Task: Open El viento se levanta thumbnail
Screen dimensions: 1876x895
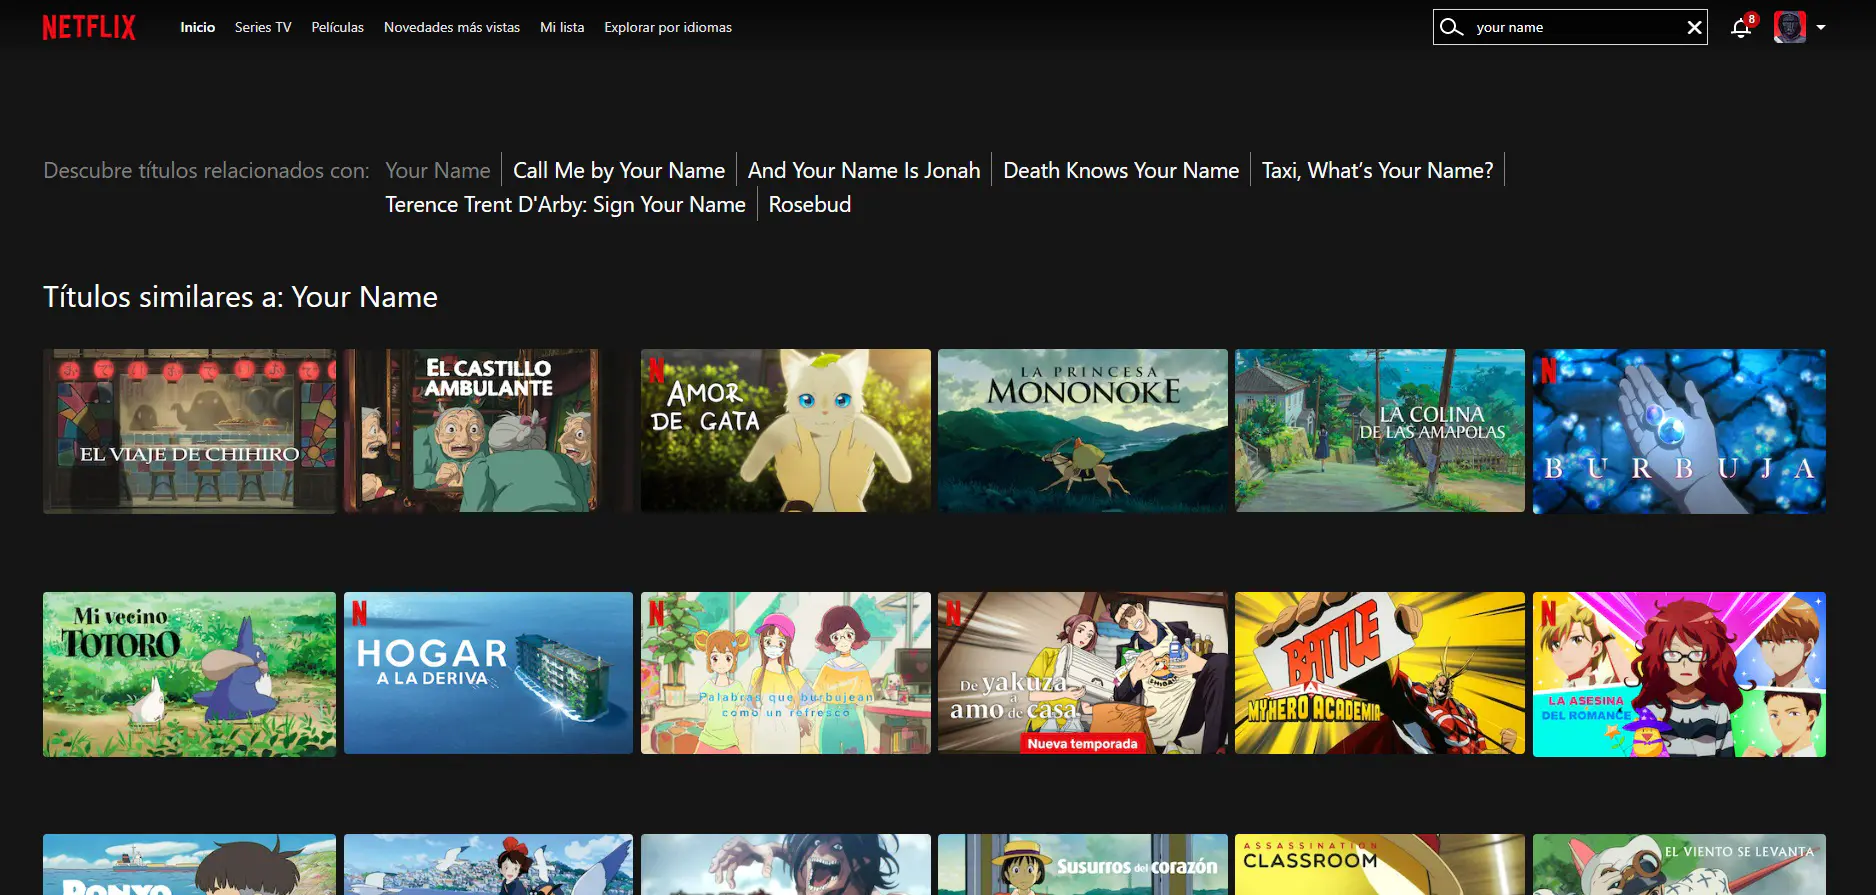Action: [1679, 865]
